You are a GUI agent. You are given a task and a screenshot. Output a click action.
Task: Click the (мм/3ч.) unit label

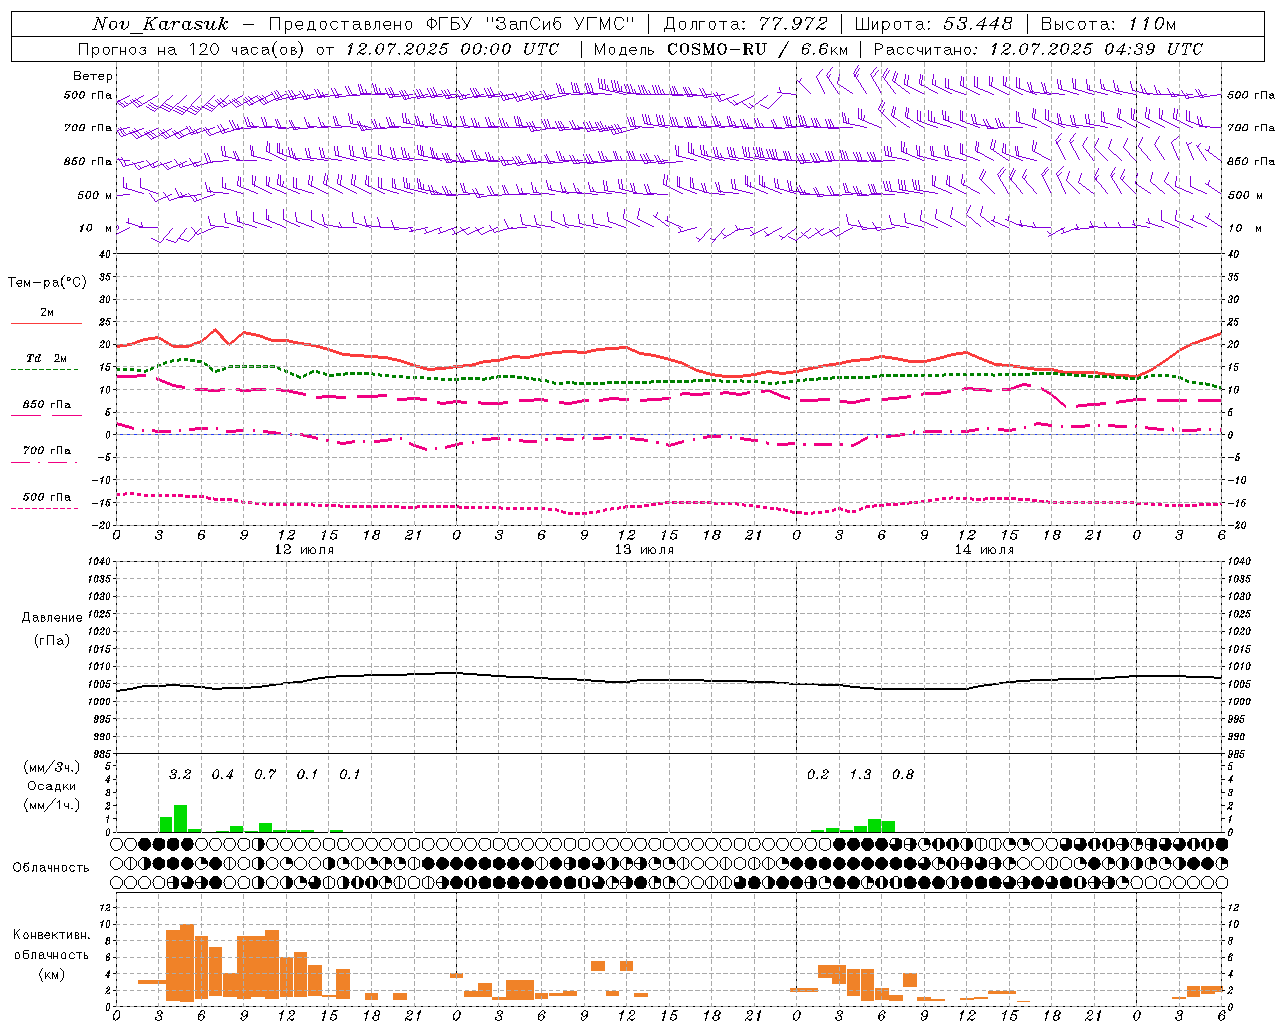click(x=52, y=767)
